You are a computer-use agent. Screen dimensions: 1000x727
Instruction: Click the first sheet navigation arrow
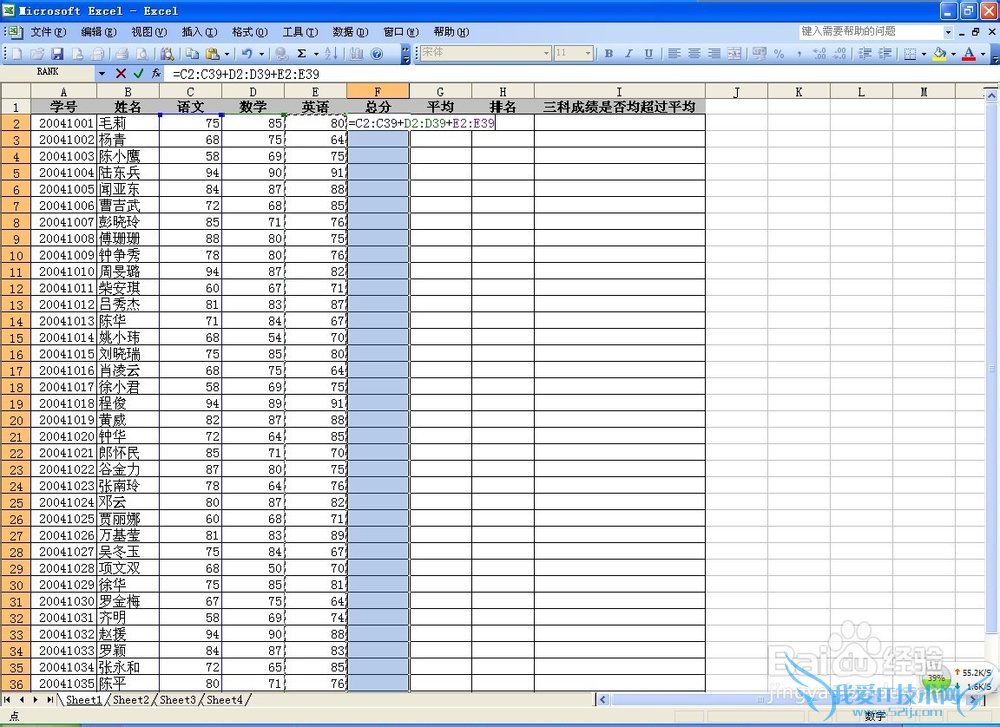[7, 700]
